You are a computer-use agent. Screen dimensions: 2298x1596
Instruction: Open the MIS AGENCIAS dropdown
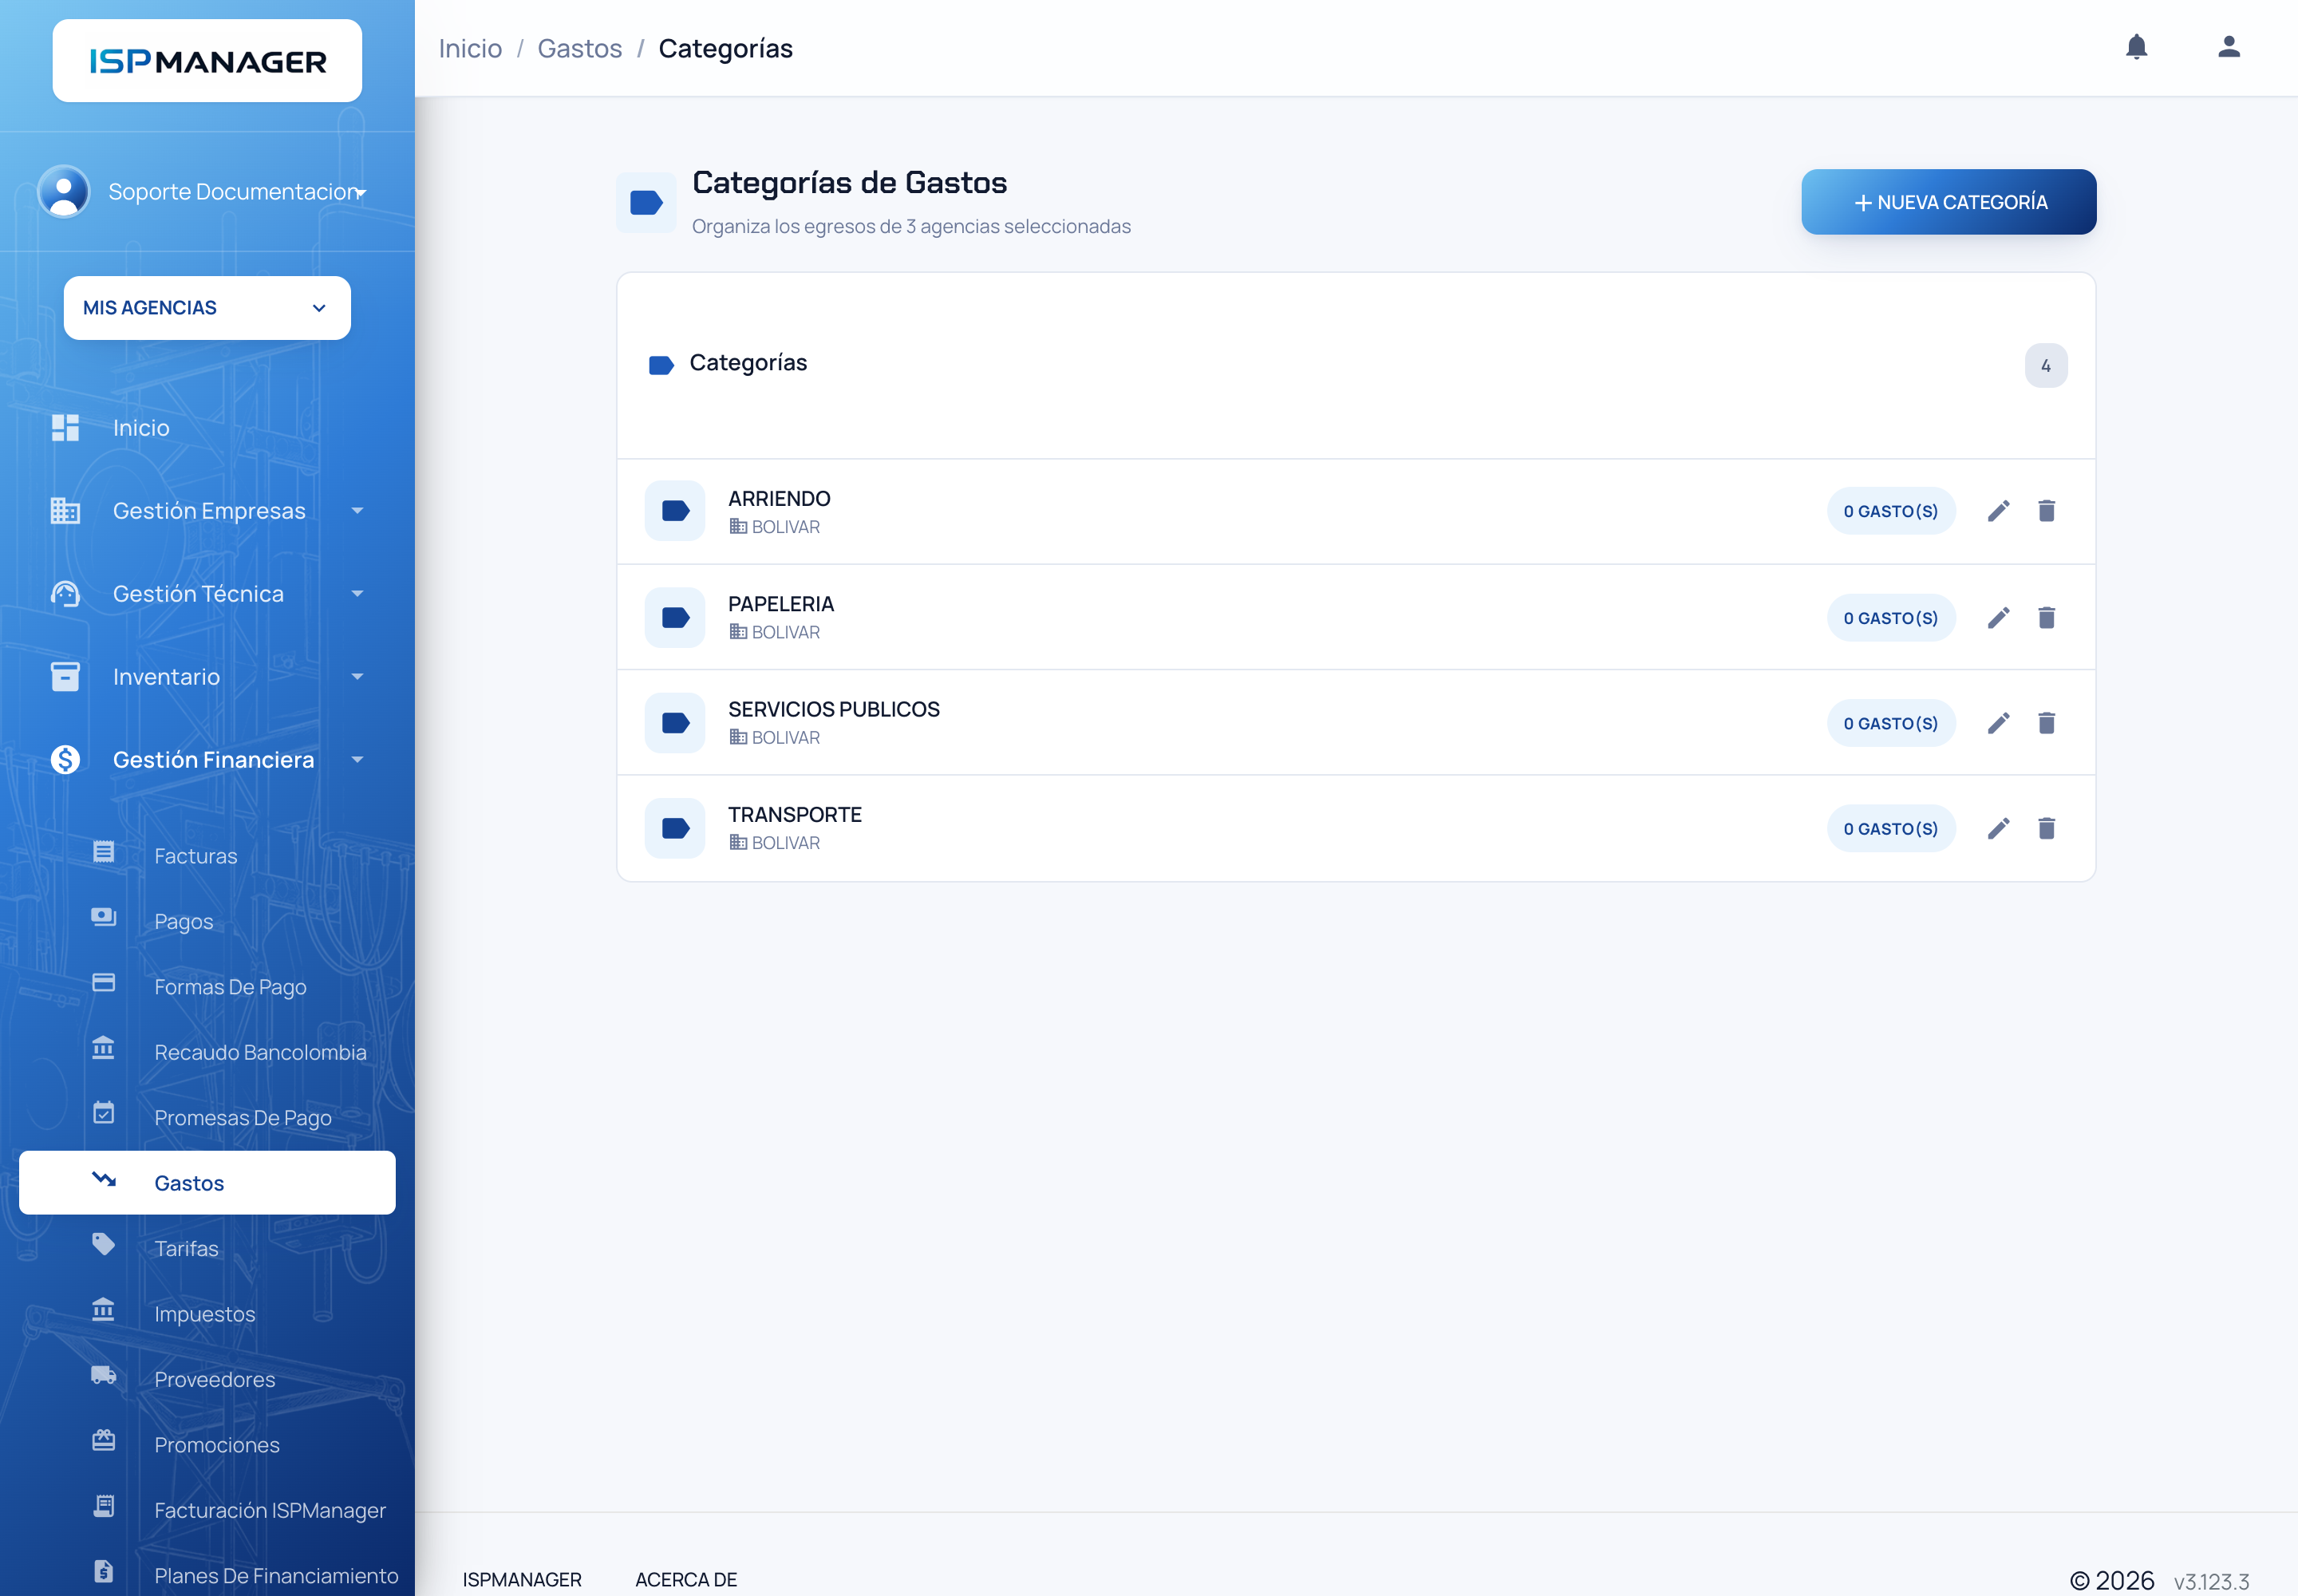(x=207, y=308)
